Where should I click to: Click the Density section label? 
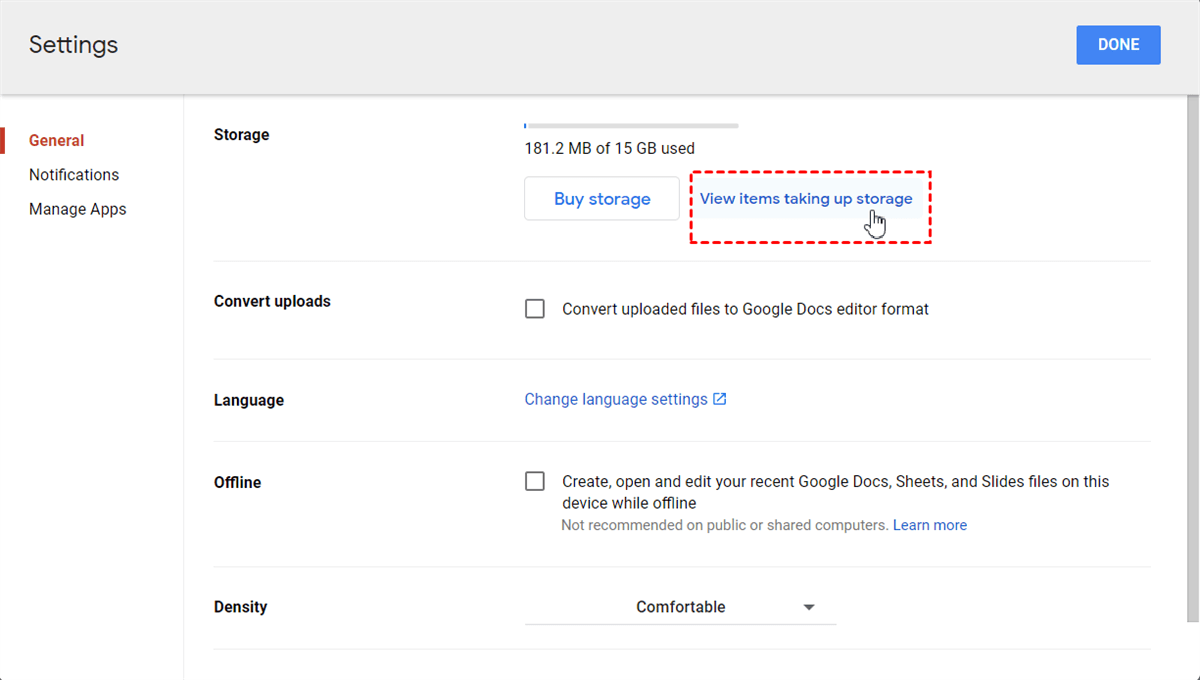click(241, 607)
